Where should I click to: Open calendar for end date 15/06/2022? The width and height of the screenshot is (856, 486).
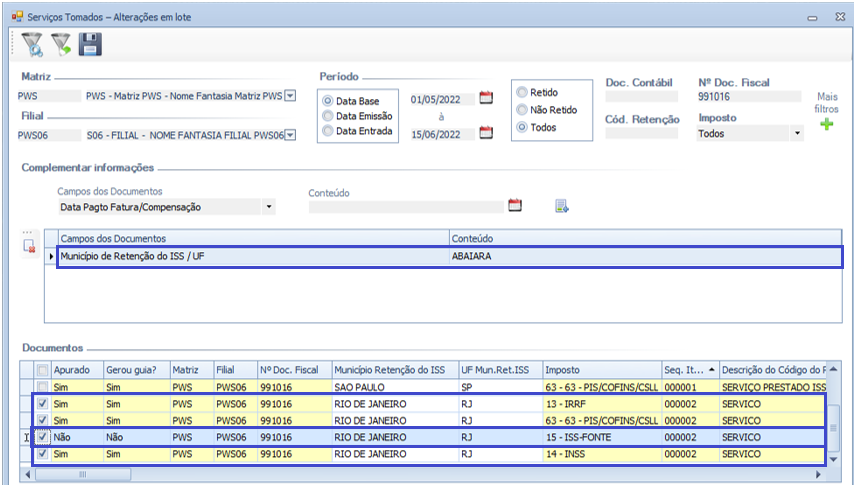pos(487,133)
